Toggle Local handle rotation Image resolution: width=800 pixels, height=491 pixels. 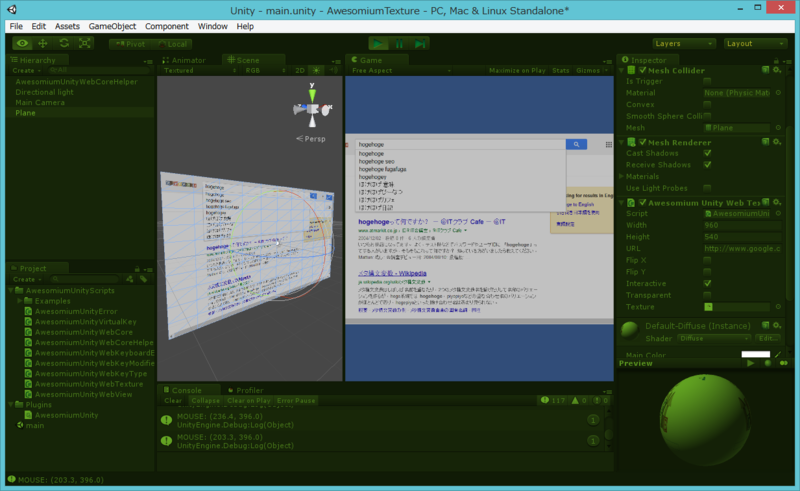click(172, 44)
